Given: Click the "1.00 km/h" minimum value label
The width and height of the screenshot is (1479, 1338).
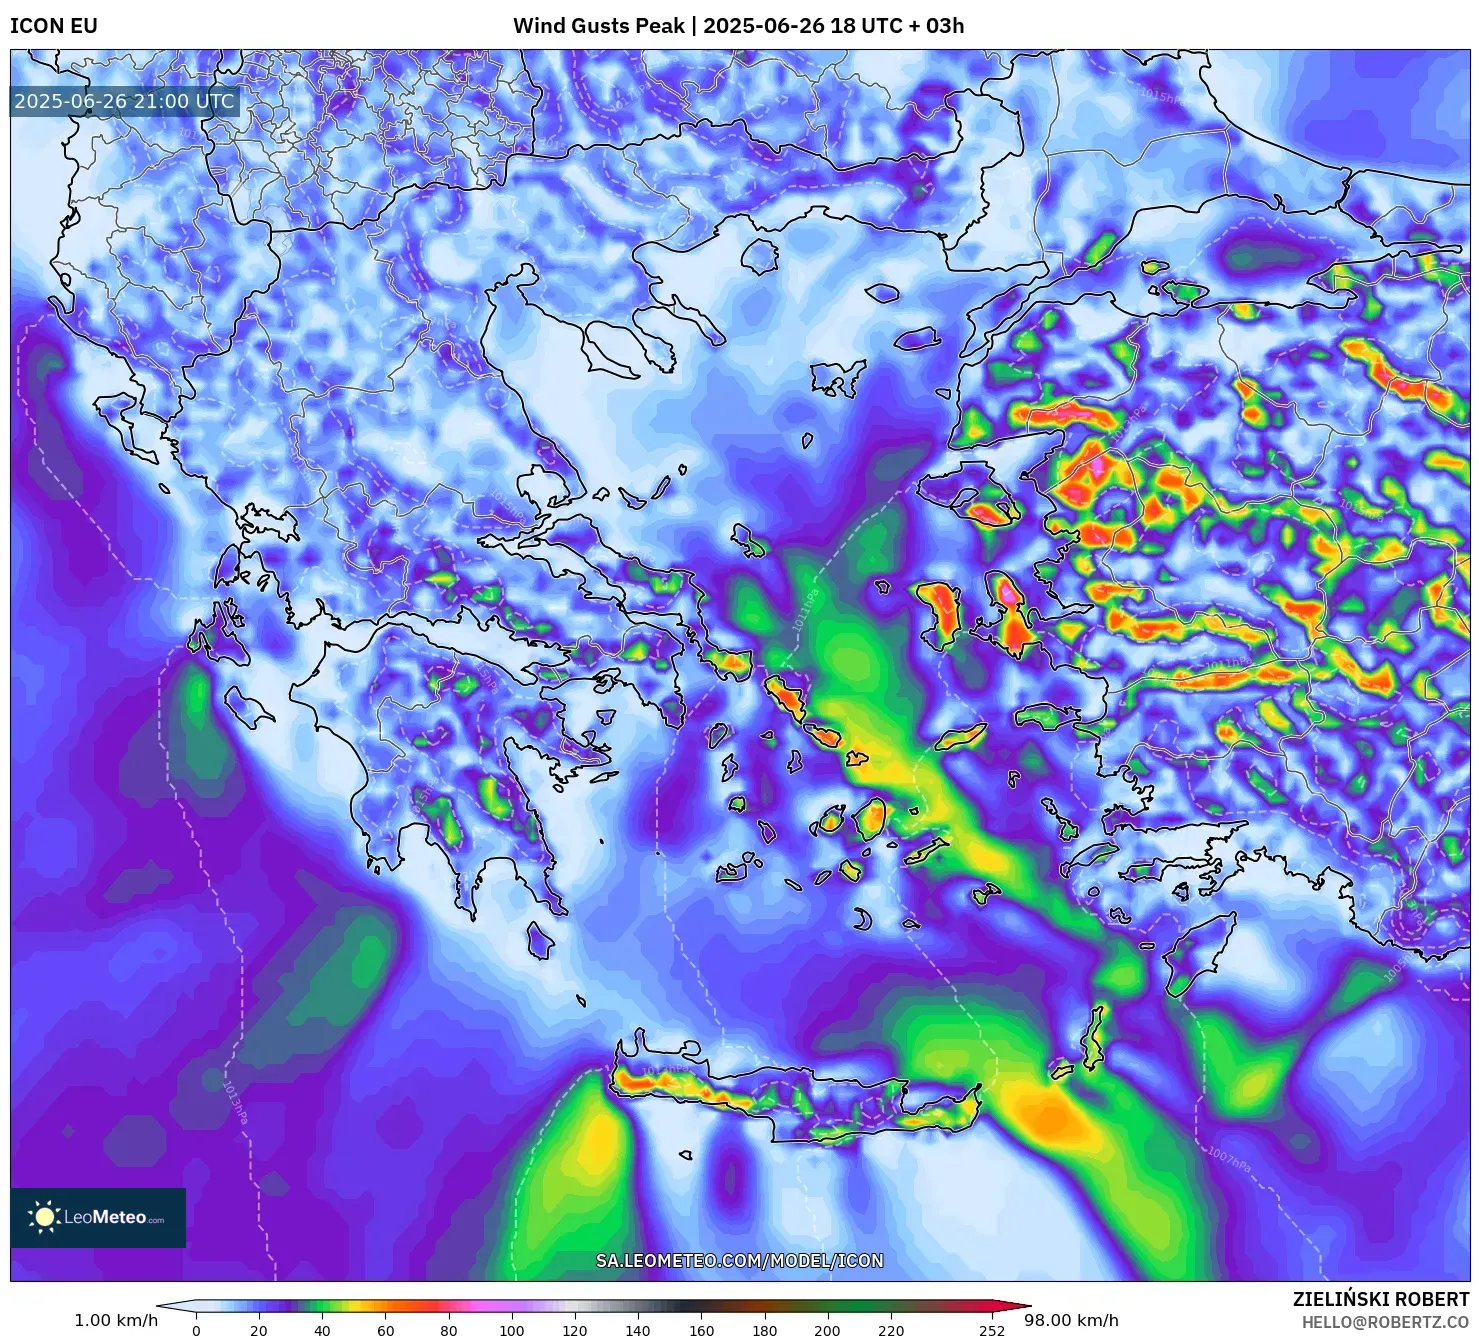Looking at the screenshot, I should (x=116, y=1320).
